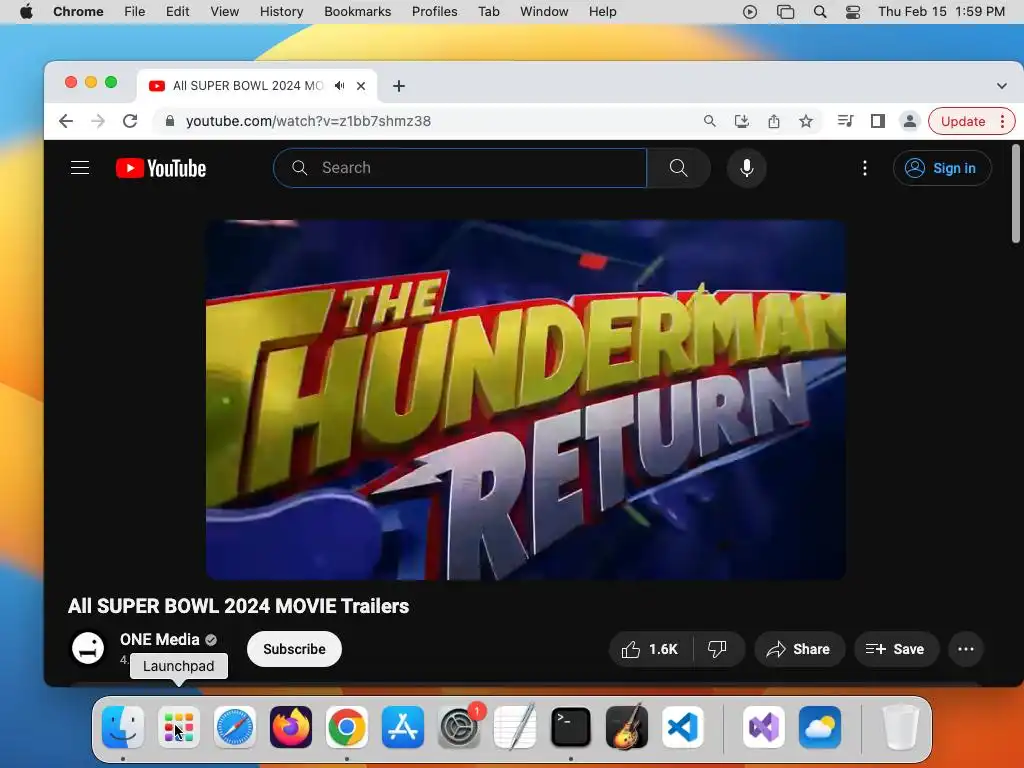Open ONE Media channel avatar
Image resolution: width=1024 pixels, height=768 pixels.
click(x=88, y=648)
